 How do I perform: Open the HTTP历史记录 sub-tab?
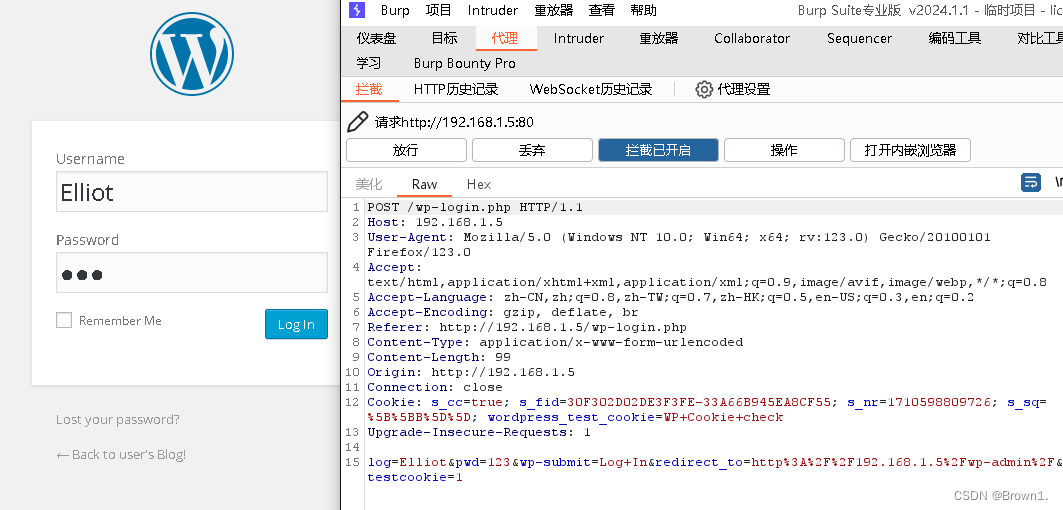click(456, 90)
